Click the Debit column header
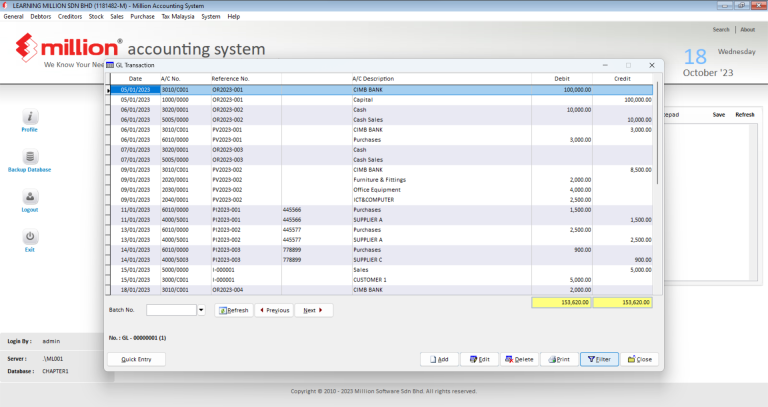 pos(562,79)
